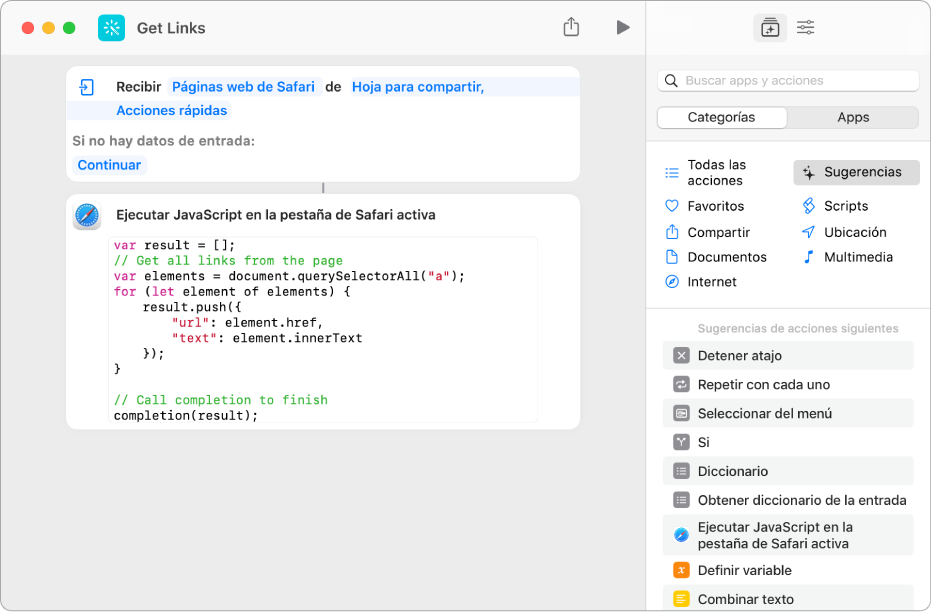Select the Favoritos category
The width and height of the screenshot is (931, 612).
(x=716, y=206)
